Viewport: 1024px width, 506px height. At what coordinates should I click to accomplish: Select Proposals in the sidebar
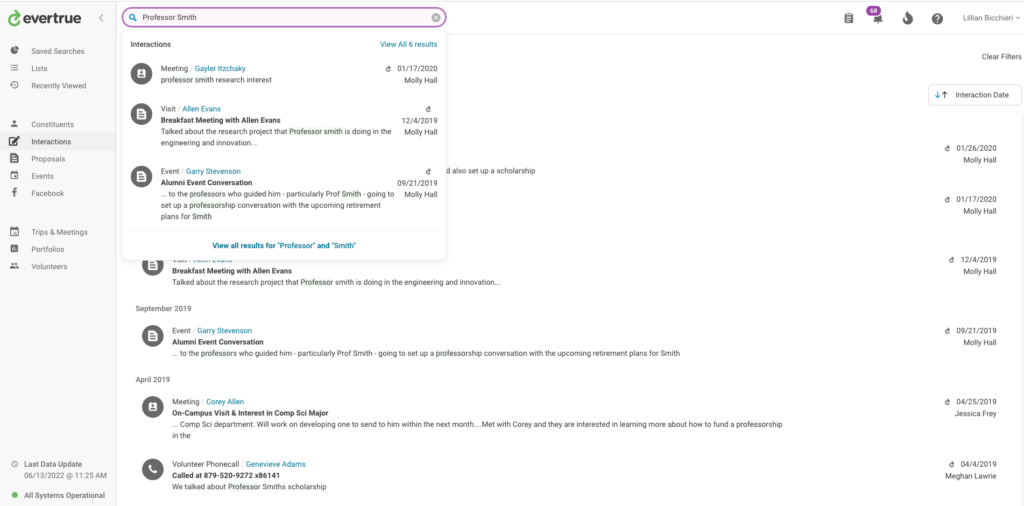click(x=48, y=159)
